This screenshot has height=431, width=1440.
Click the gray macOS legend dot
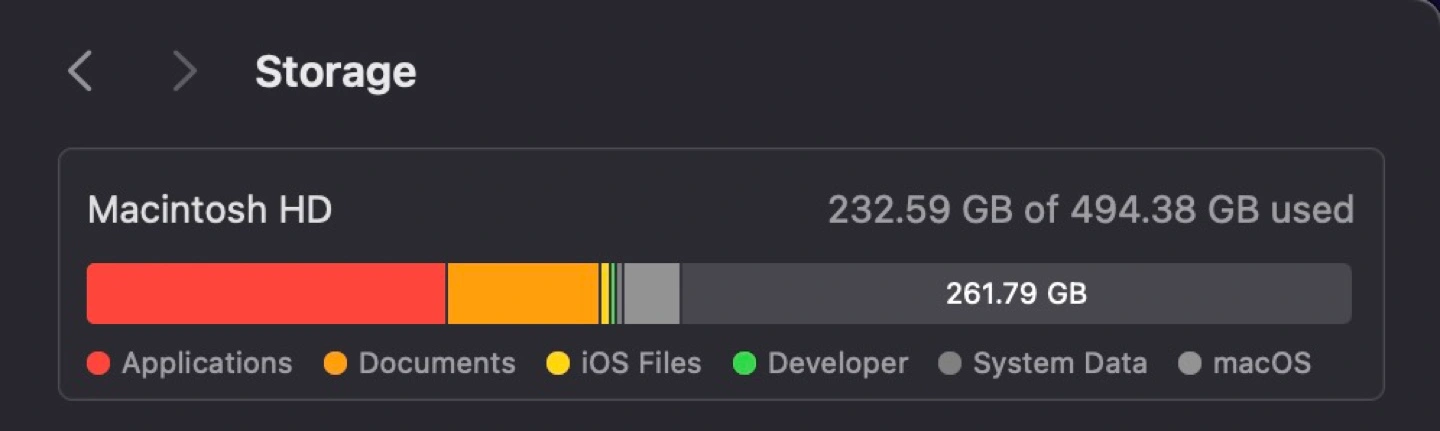pyautogui.click(x=1189, y=363)
